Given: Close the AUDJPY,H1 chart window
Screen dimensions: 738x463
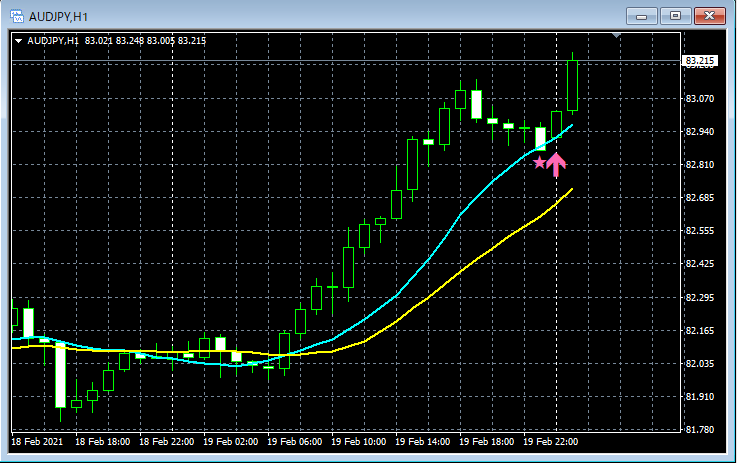Looking at the screenshot, I should point(709,16).
